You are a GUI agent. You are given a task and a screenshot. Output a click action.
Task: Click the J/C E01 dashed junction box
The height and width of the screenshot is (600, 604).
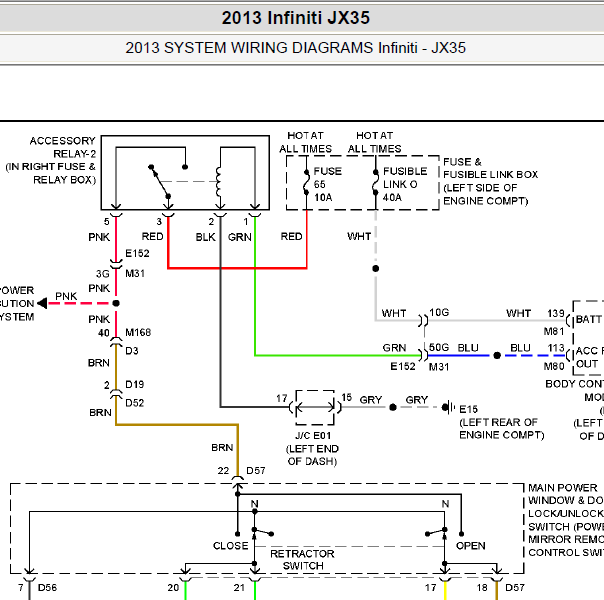(315, 407)
